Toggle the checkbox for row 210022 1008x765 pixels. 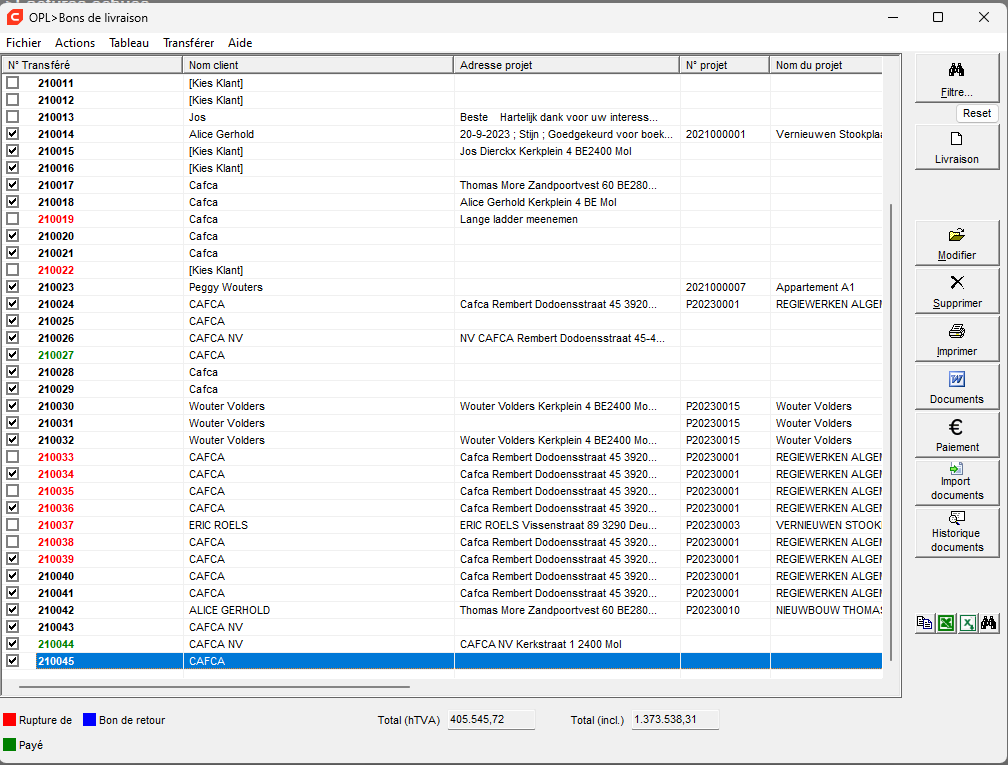pyautogui.click(x=13, y=270)
